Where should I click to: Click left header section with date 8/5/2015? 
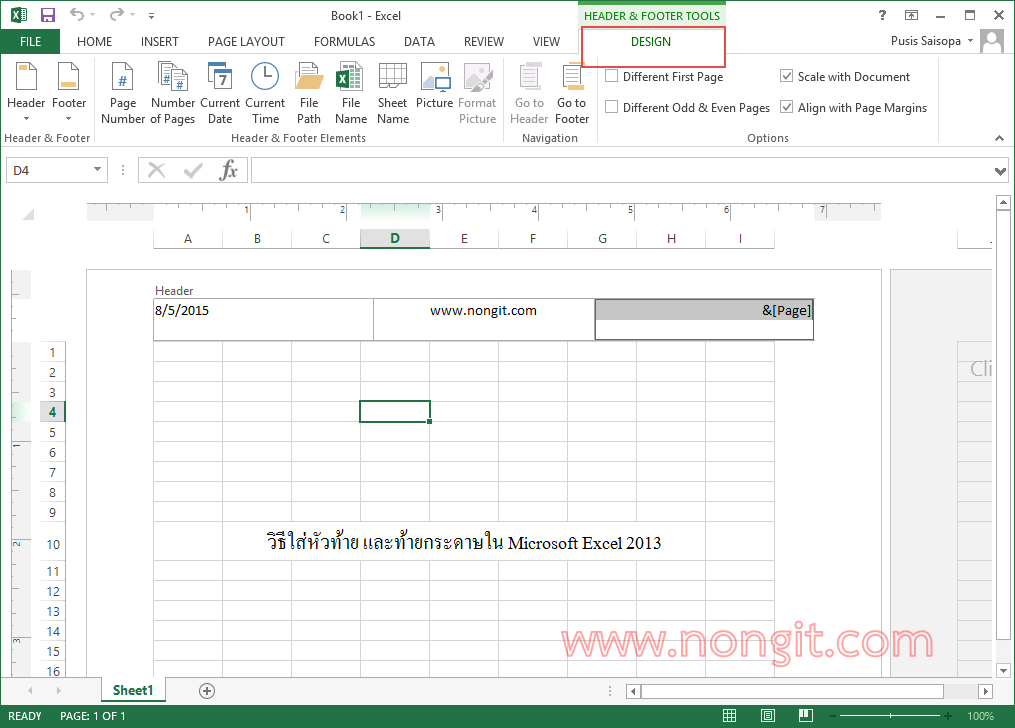[x=263, y=319]
